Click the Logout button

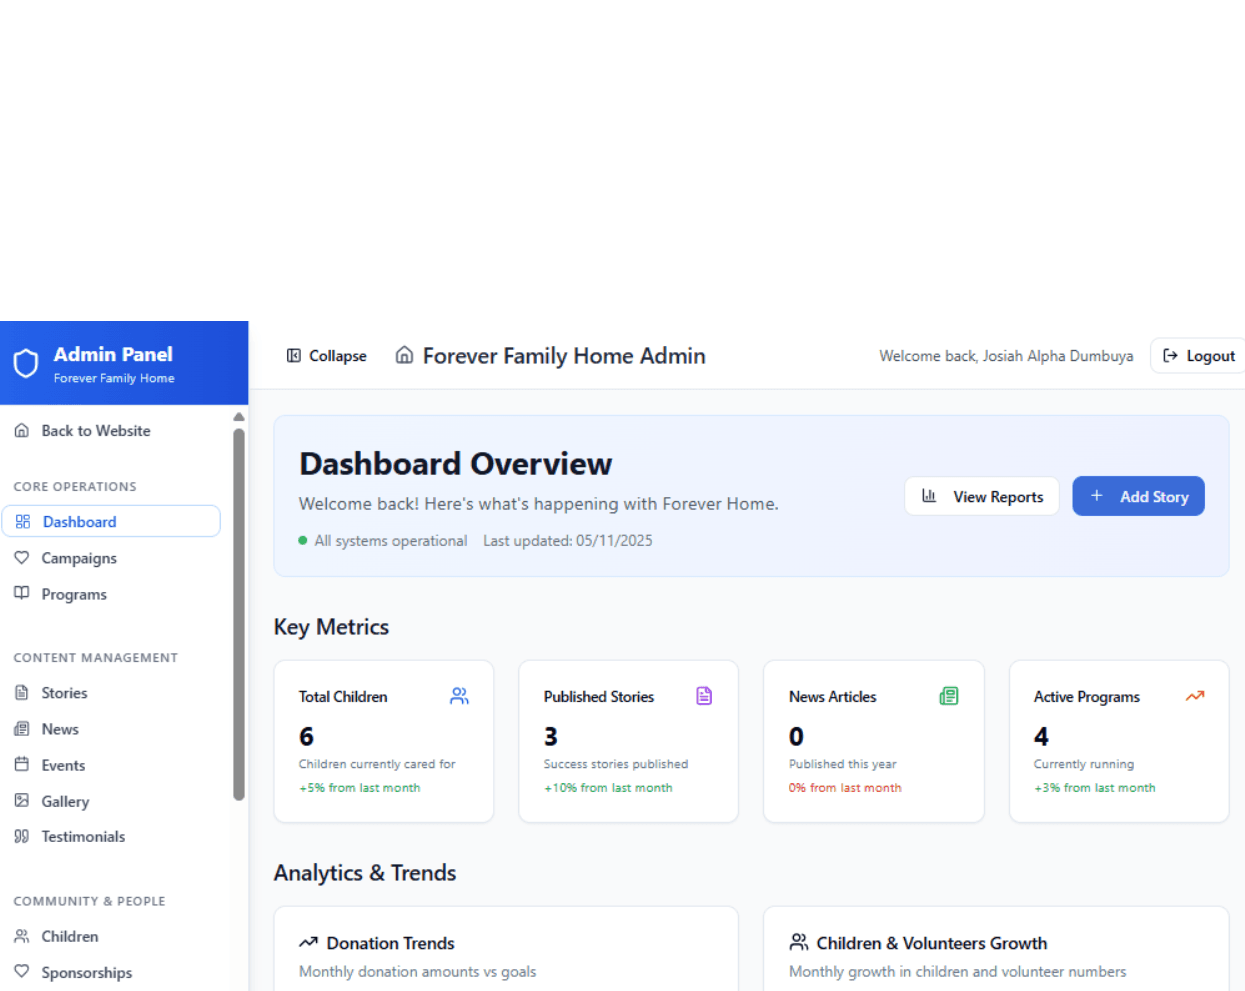click(x=1198, y=355)
